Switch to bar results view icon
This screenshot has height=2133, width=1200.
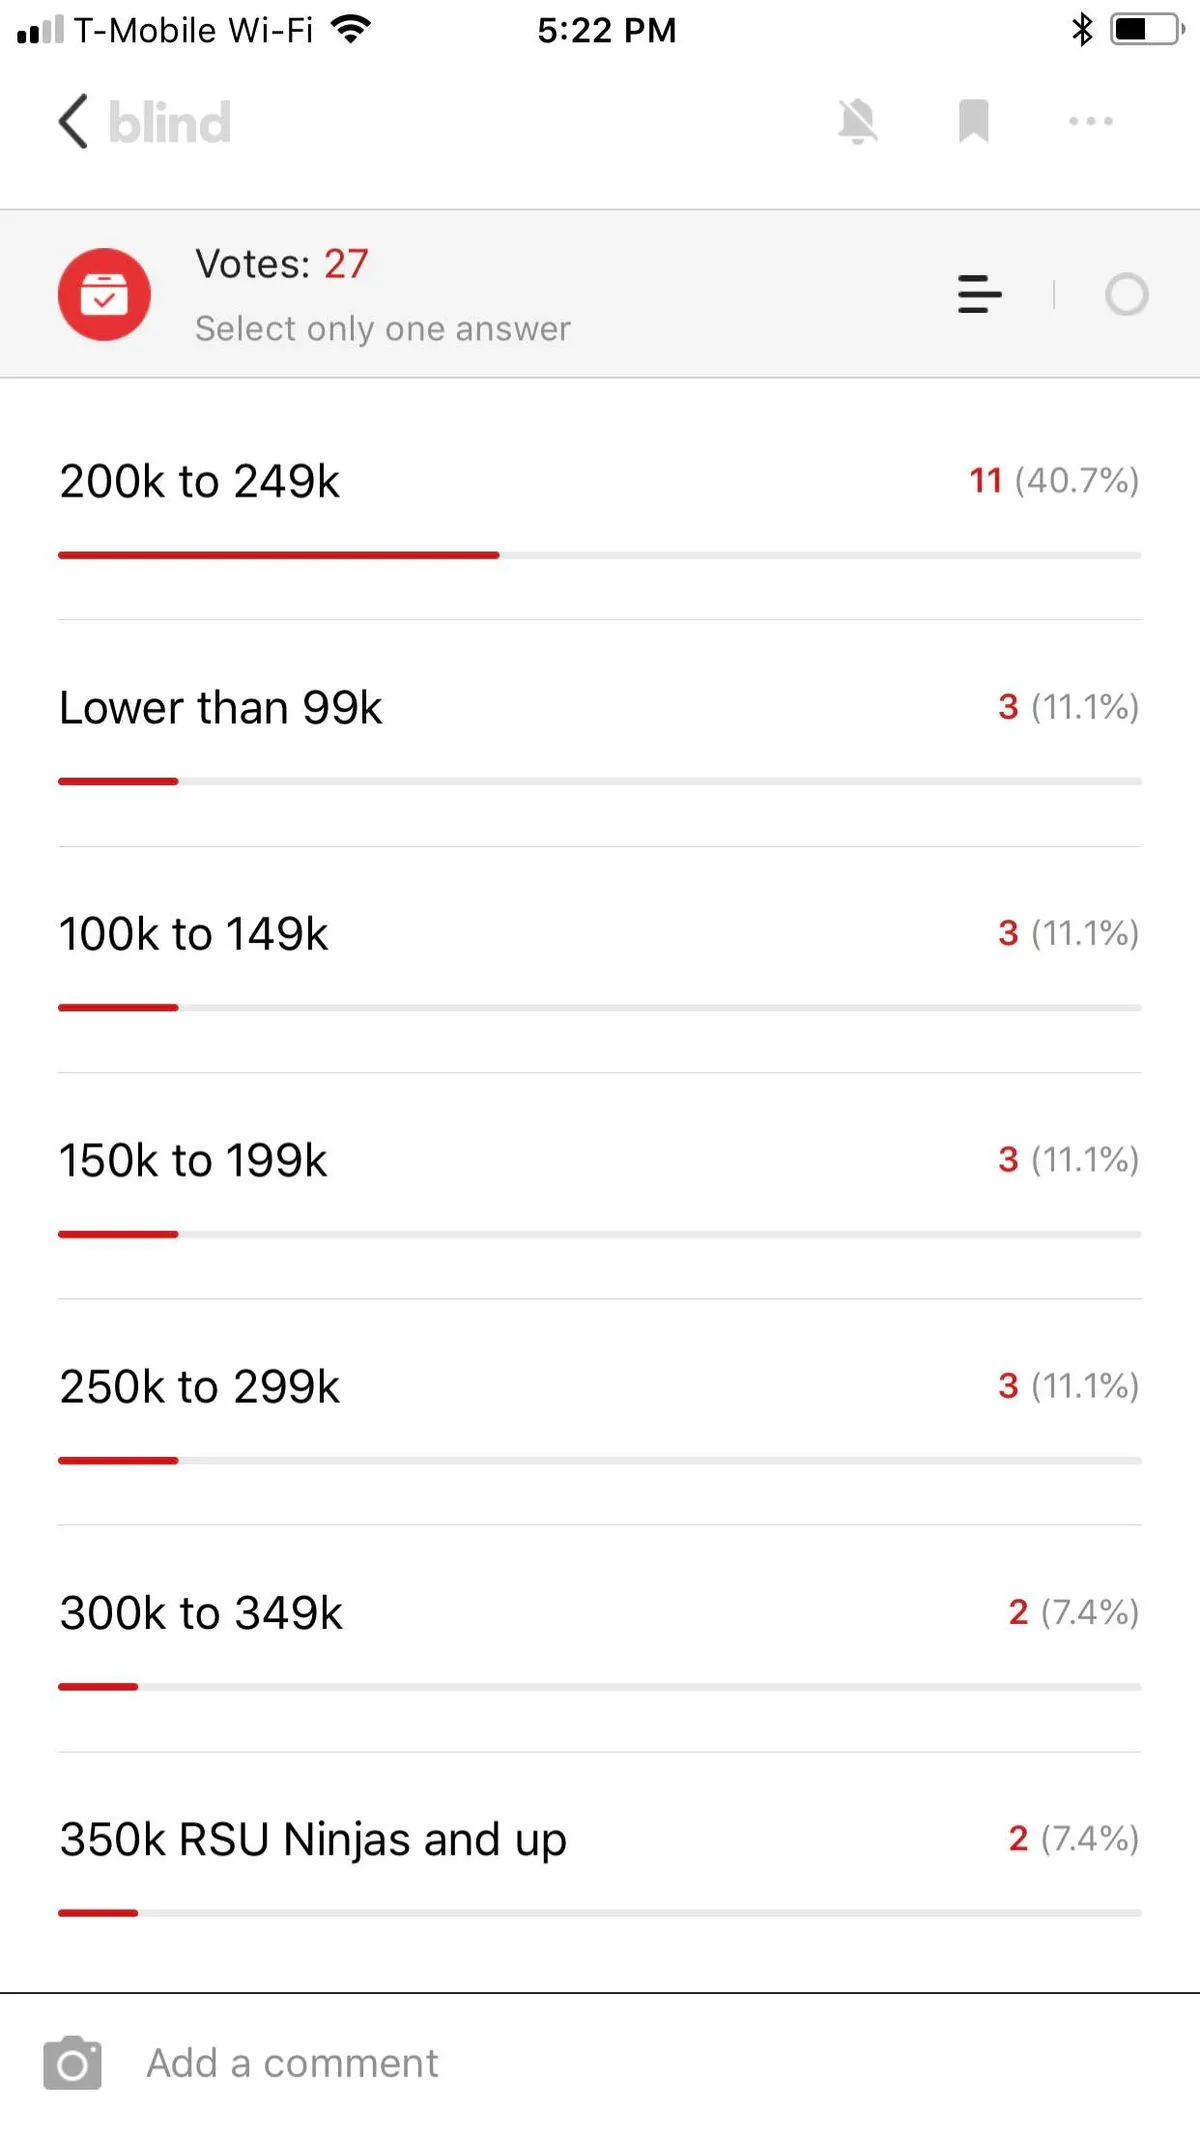tap(979, 294)
